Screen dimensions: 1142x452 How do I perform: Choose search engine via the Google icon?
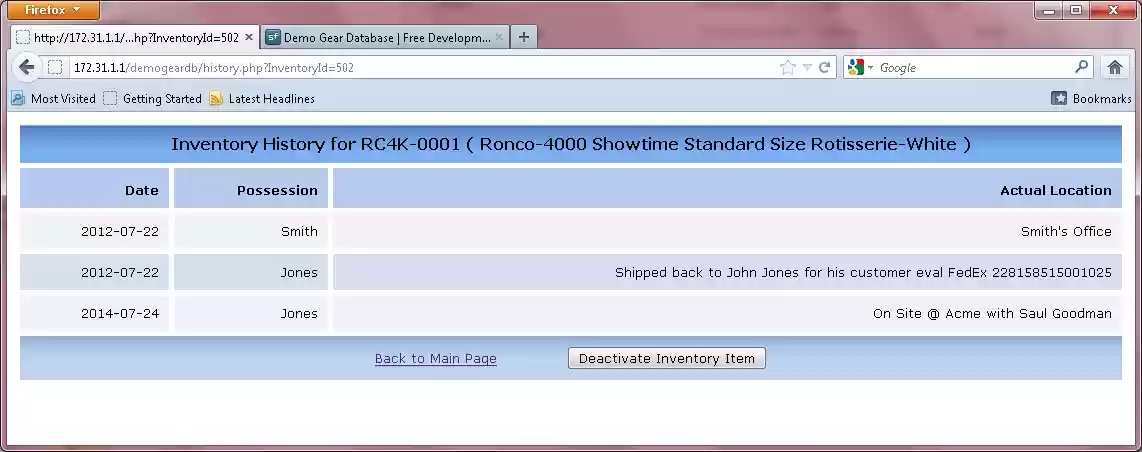click(x=860, y=68)
